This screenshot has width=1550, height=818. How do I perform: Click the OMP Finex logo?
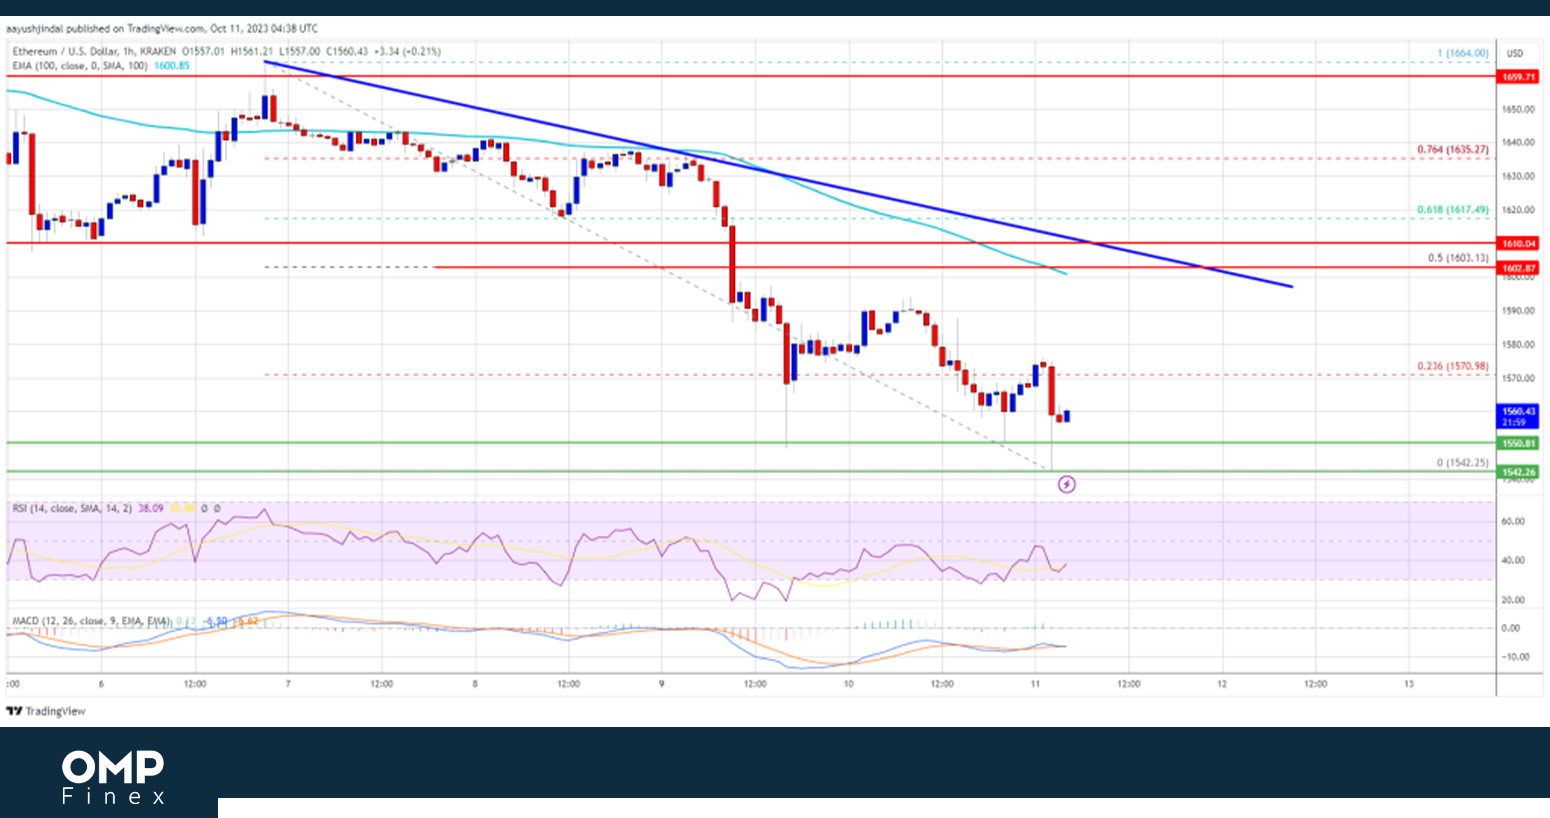pos(113,777)
